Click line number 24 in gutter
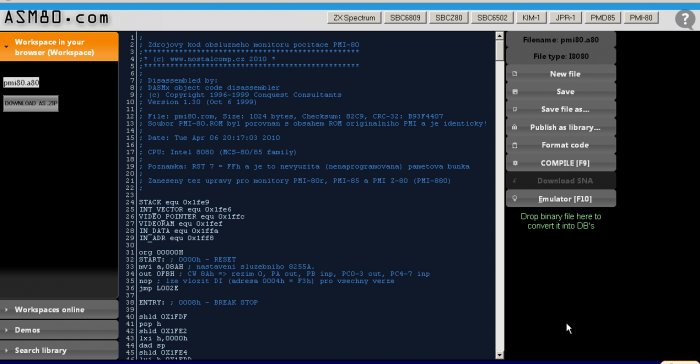The height and width of the screenshot is (364, 700). pyautogui.click(x=130, y=202)
